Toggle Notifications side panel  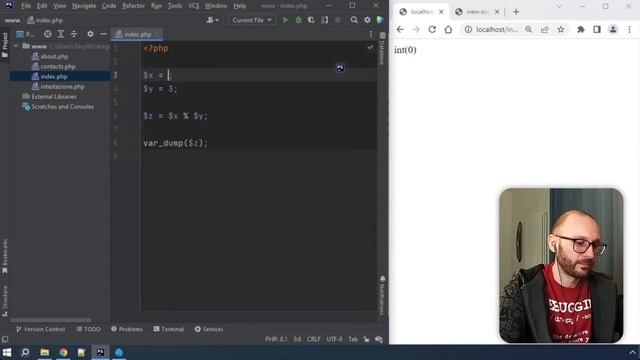pyautogui.click(x=382, y=295)
